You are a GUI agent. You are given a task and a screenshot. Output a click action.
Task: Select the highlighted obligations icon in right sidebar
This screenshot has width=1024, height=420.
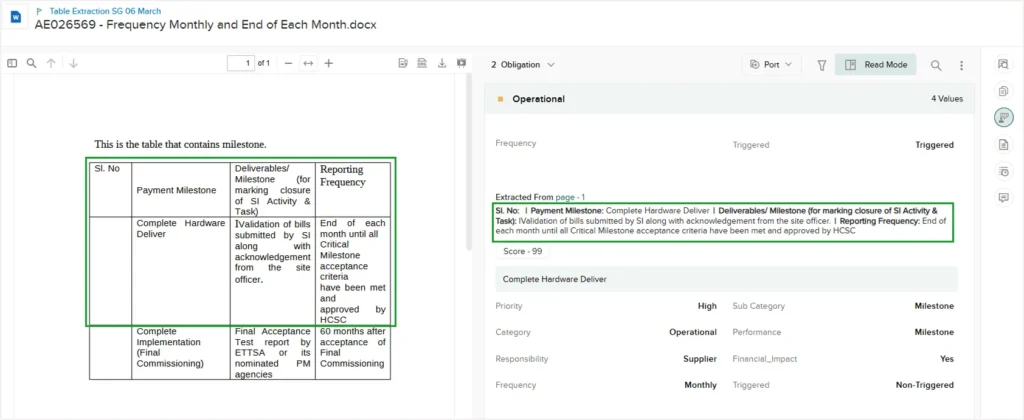1003,118
